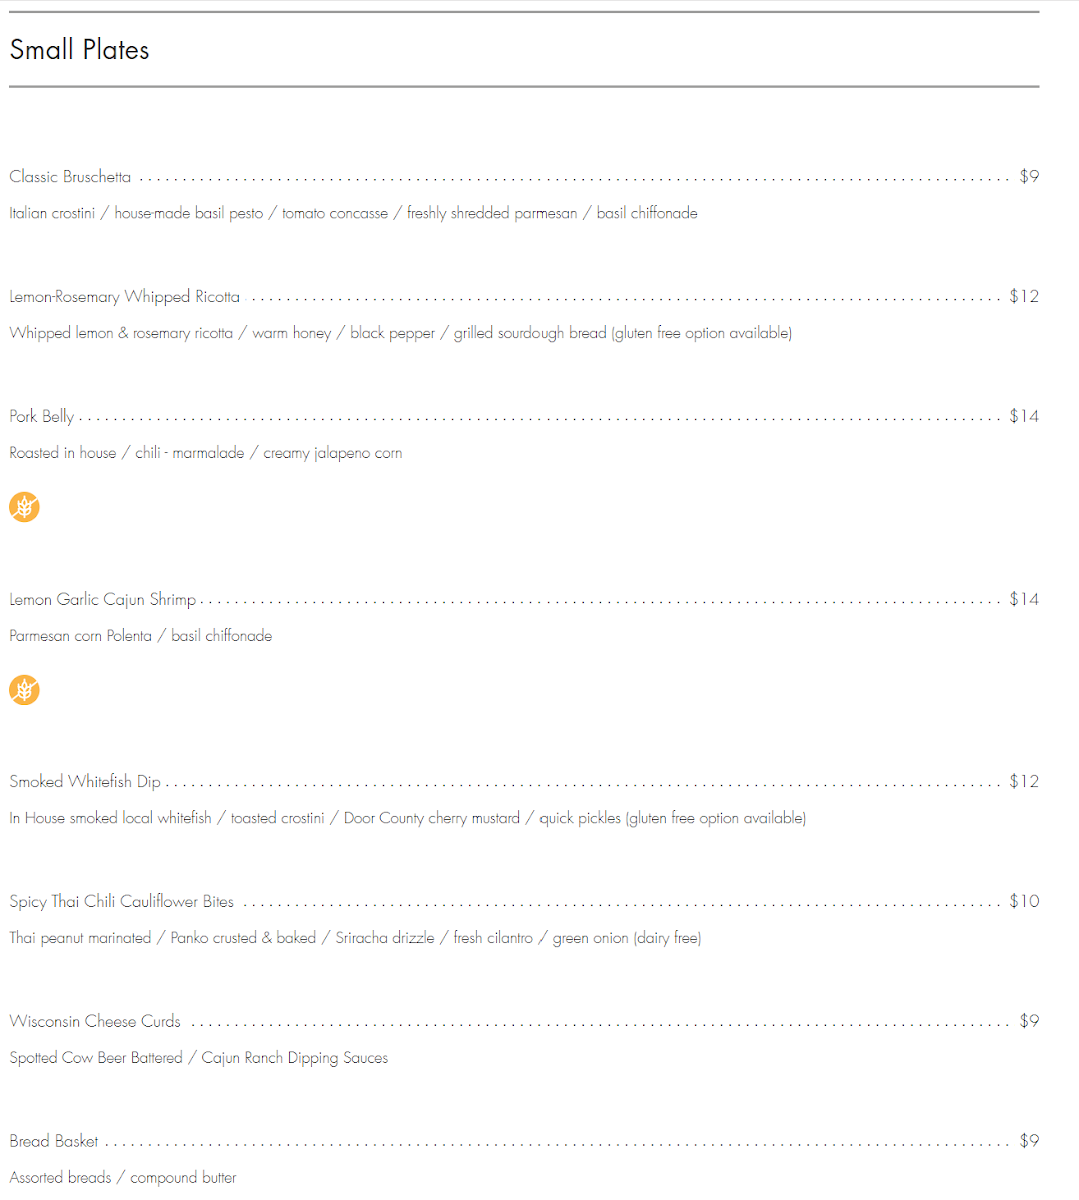Open Lemon Garlic Cajun Shrimp item
1079x1200 pixels.
coord(103,600)
